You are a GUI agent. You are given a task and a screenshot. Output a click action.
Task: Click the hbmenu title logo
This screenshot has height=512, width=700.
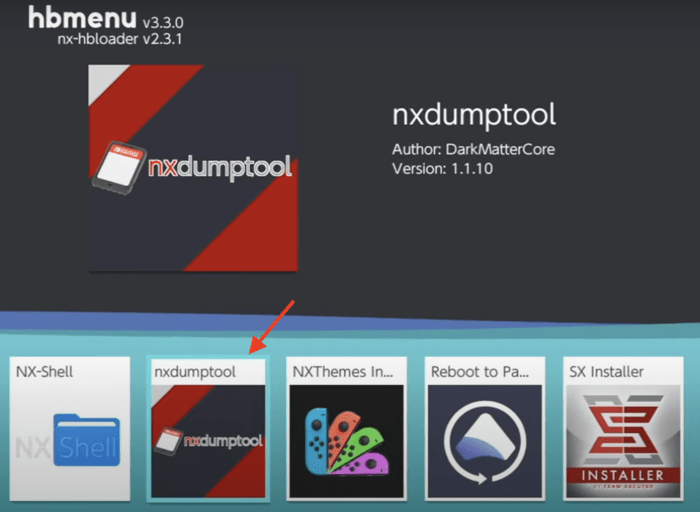pyautogui.click(x=82, y=18)
